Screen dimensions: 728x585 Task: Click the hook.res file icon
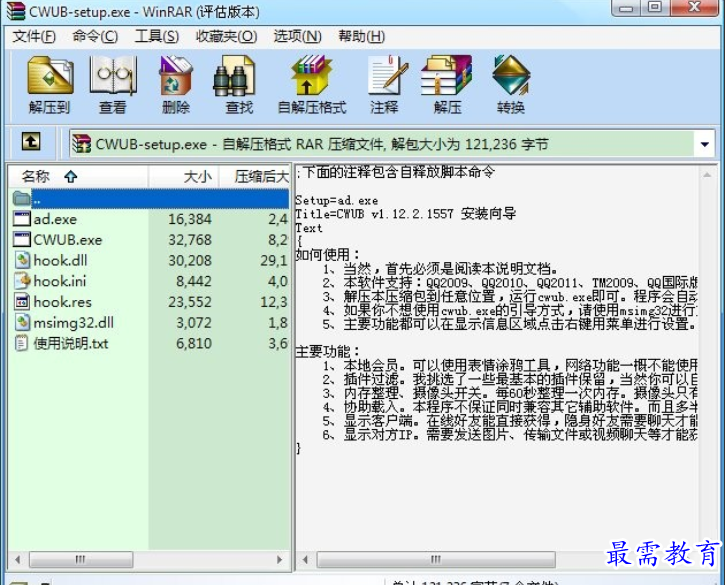22,302
